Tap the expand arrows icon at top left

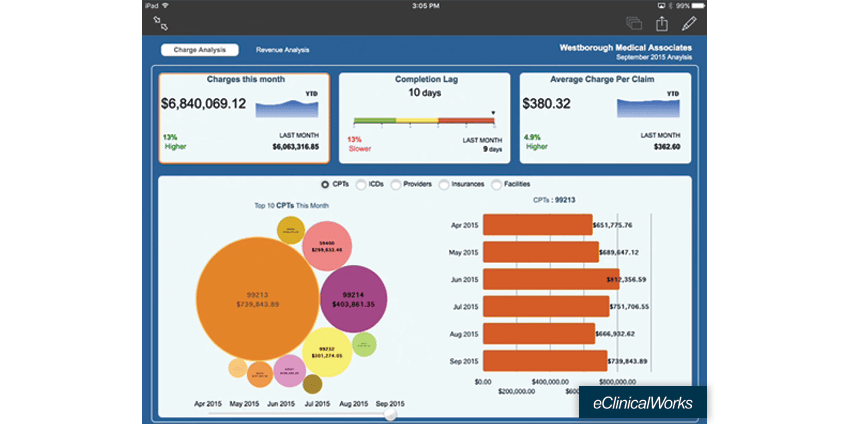[x=161, y=23]
